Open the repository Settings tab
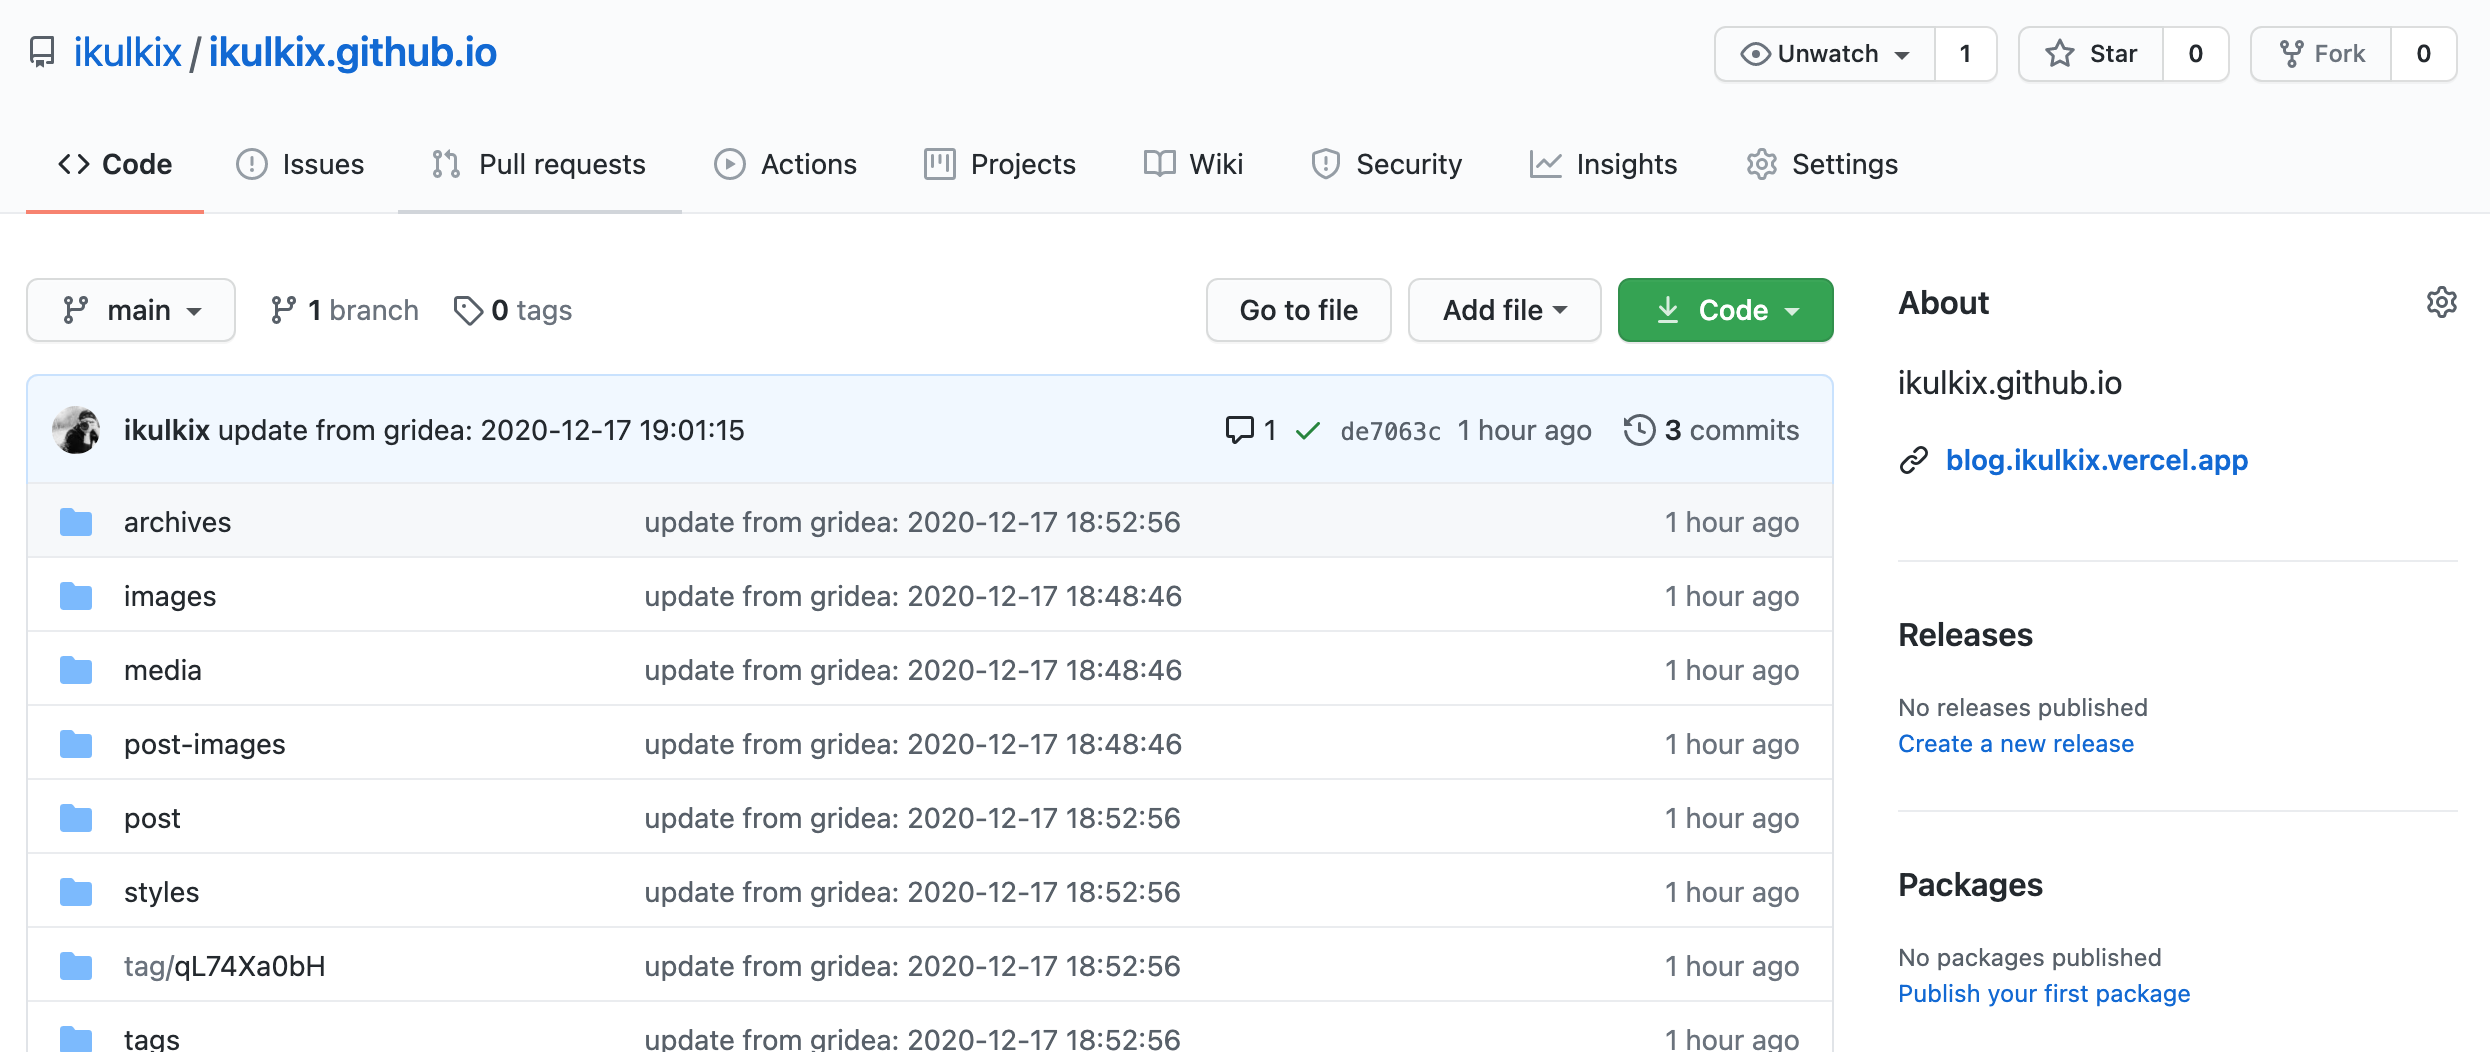Image resolution: width=2490 pixels, height=1052 pixels. pyautogui.click(x=1822, y=164)
